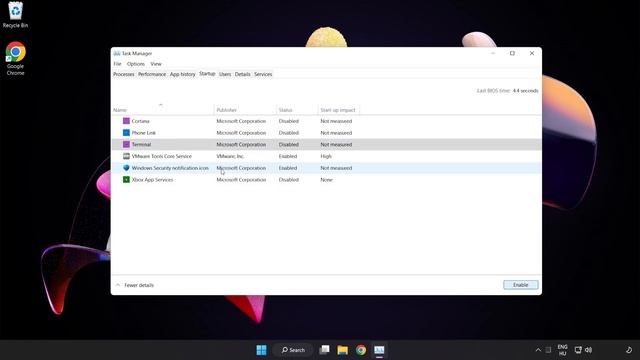Click the Xbox App Services icon

click(x=126, y=180)
